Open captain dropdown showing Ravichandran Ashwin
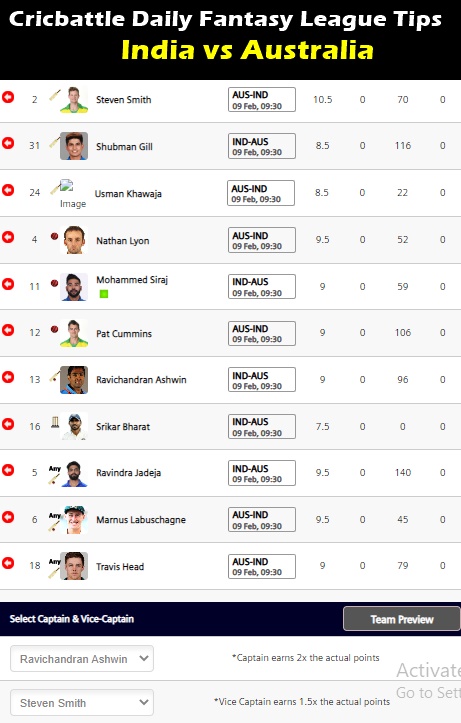This screenshot has height=723, width=461. click(82, 658)
